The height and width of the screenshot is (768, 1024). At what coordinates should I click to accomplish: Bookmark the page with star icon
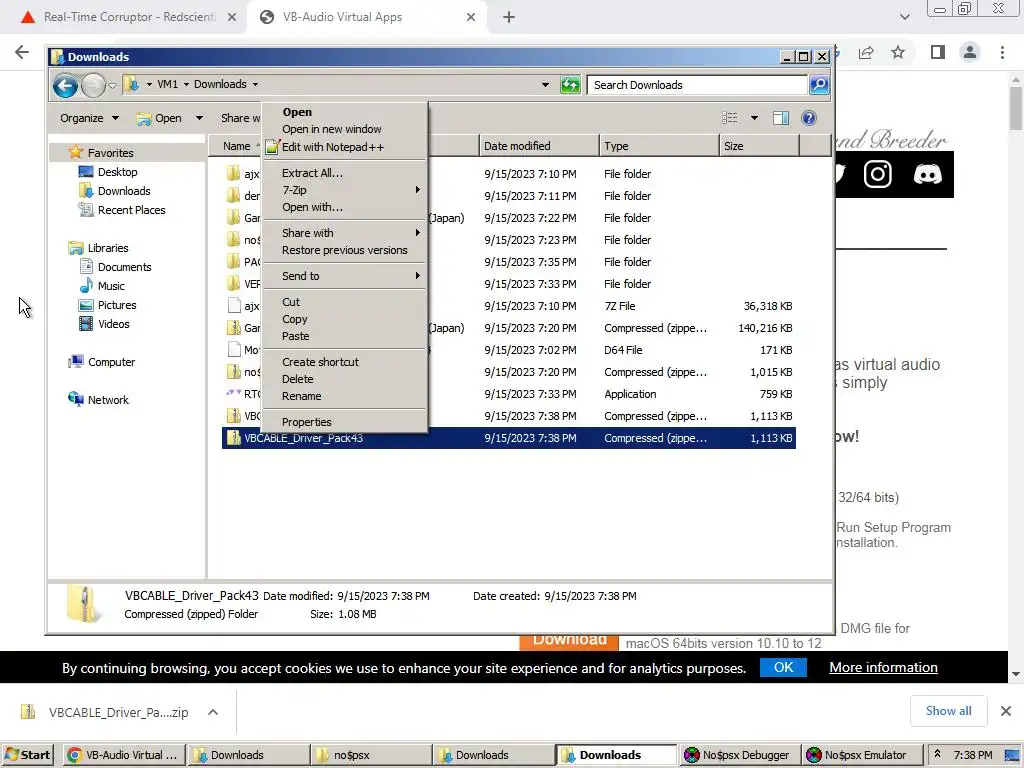click(x=899, y=52)
